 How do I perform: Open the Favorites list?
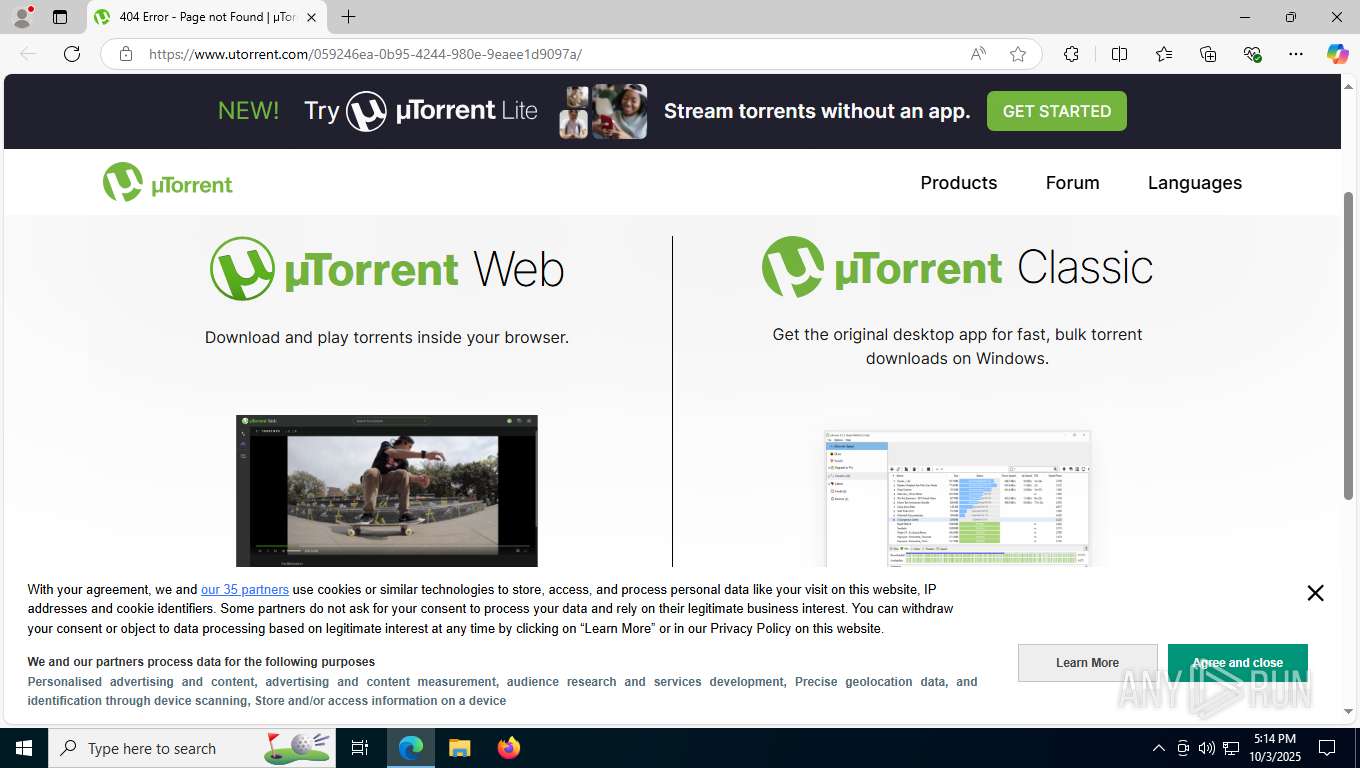coord(1164,54)
